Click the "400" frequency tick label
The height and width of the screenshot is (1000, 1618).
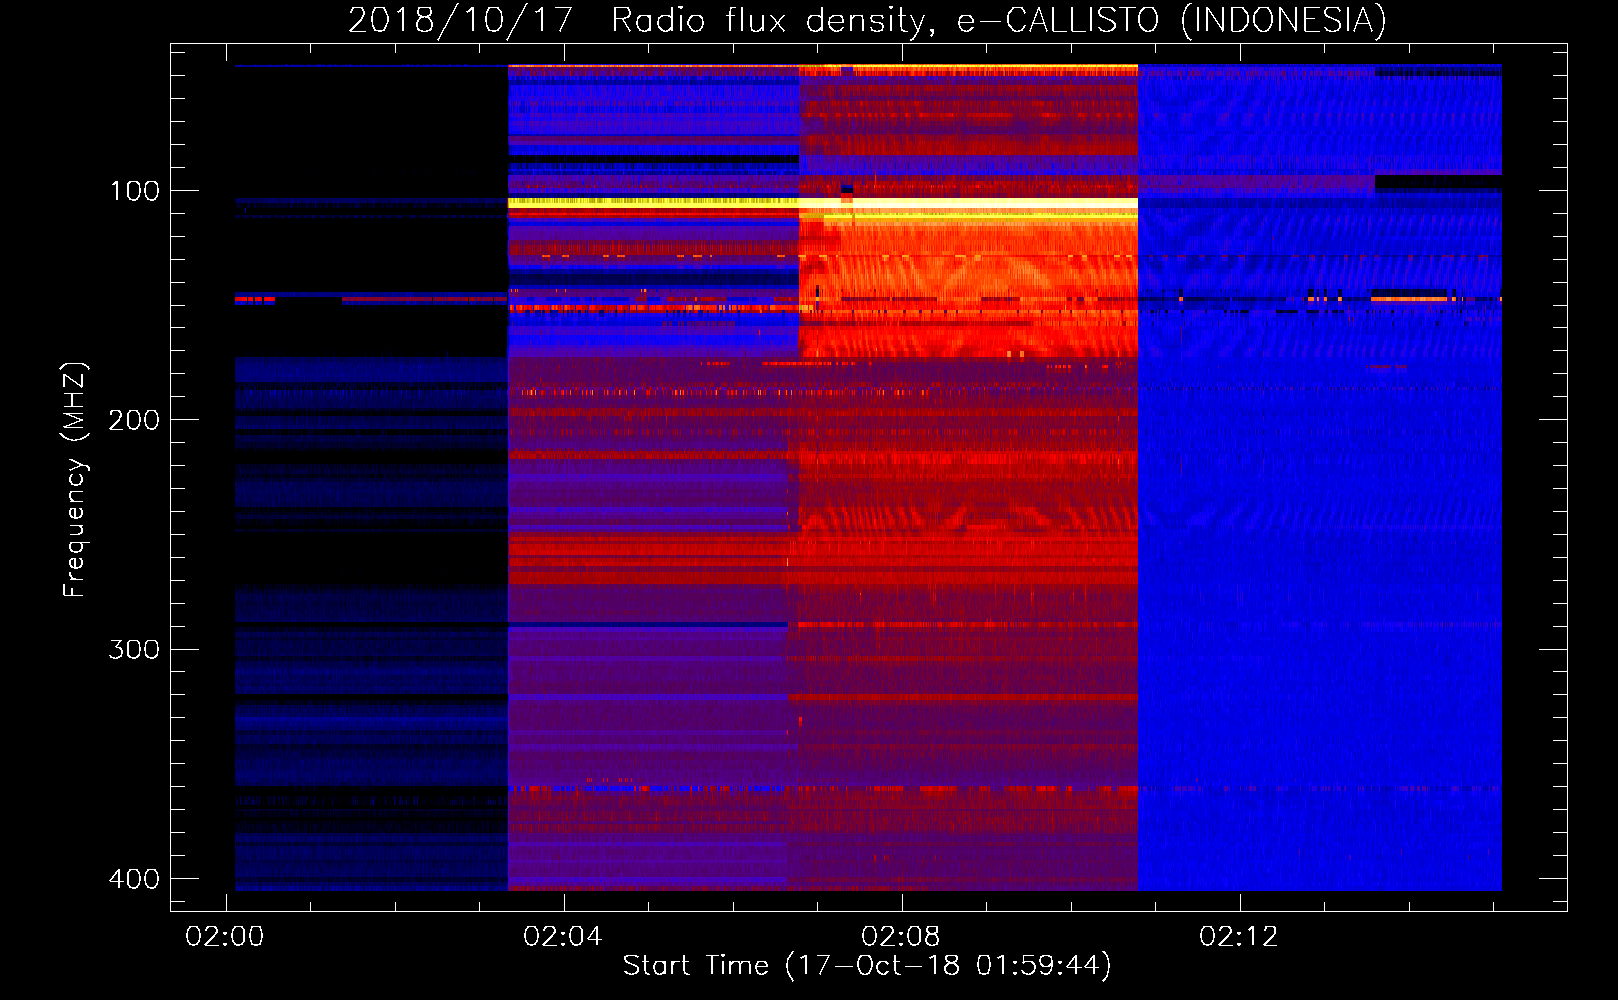point(134,879)
